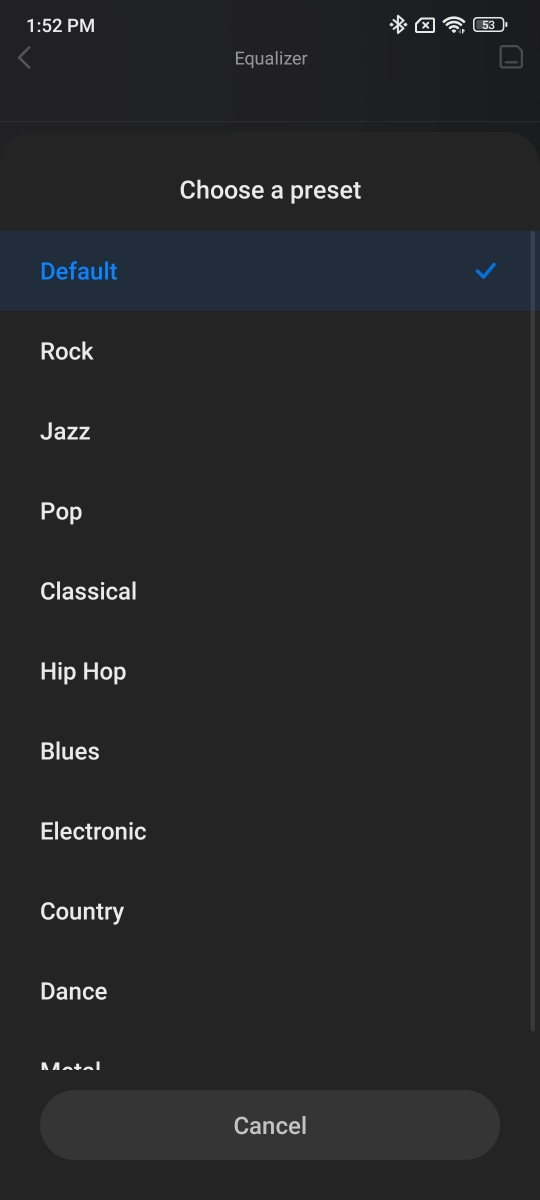Select the partially visible Metal preset
The width and height of the screenshot is (540, 1200).
270,1051
